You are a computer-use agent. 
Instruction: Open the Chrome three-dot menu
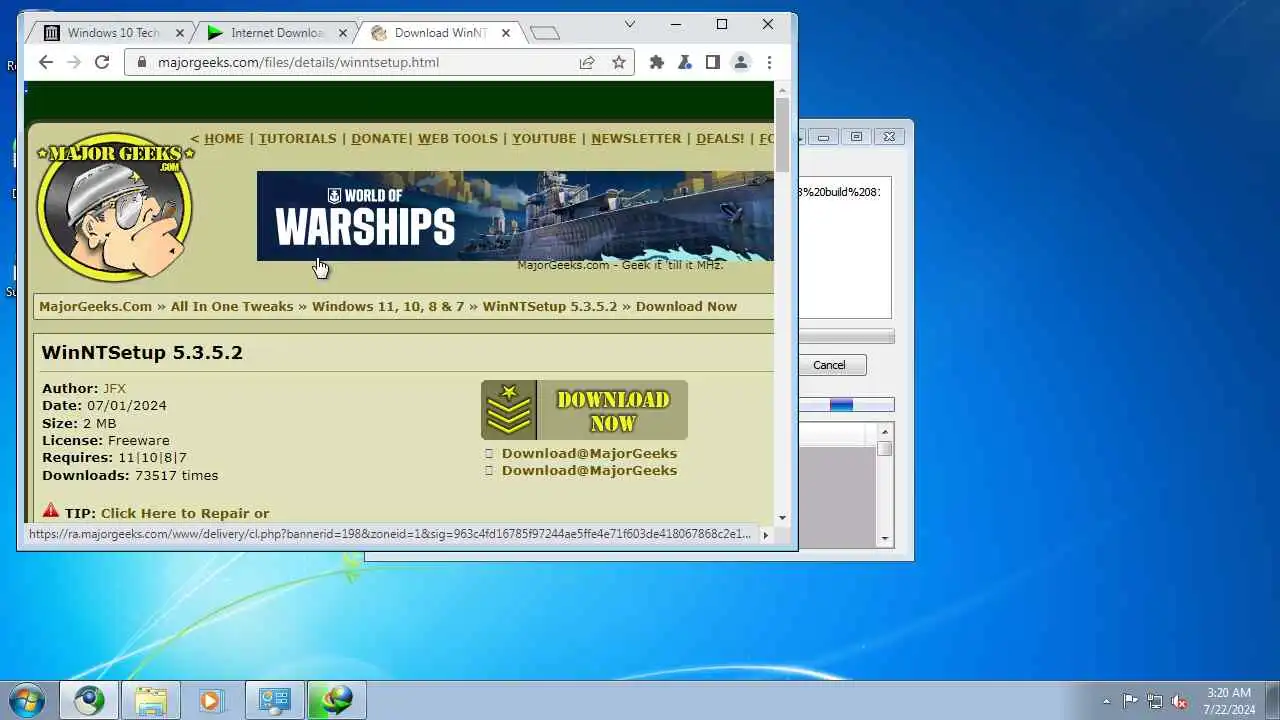click(769, 62)
